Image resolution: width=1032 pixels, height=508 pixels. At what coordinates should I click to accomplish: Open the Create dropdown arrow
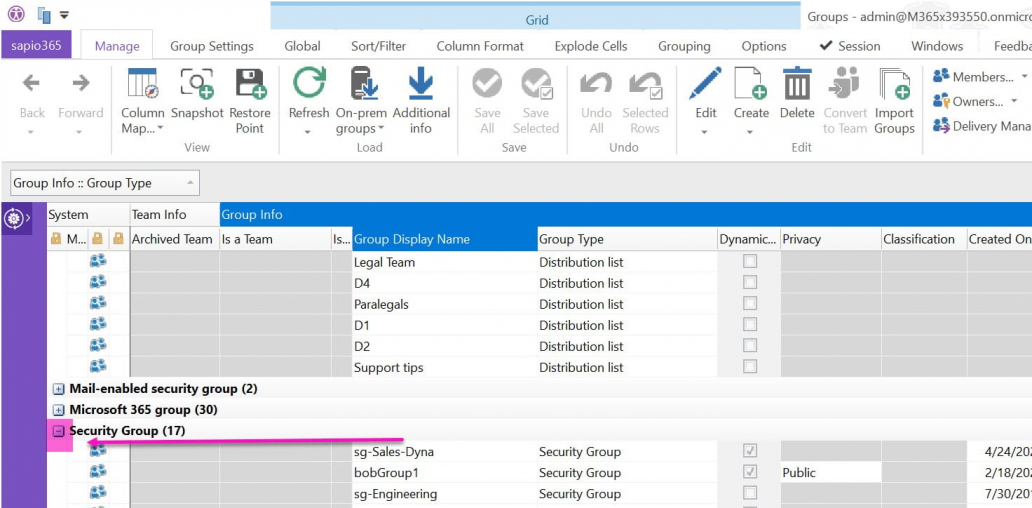pos(751,132)
